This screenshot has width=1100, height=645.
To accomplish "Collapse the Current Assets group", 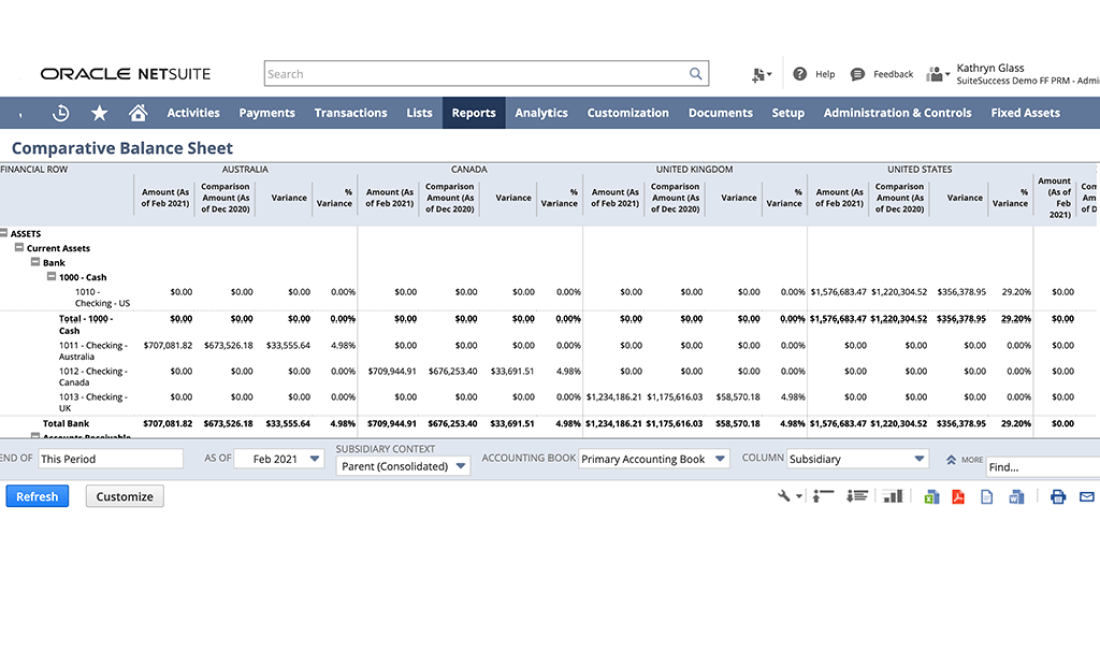I will (19, 247).
